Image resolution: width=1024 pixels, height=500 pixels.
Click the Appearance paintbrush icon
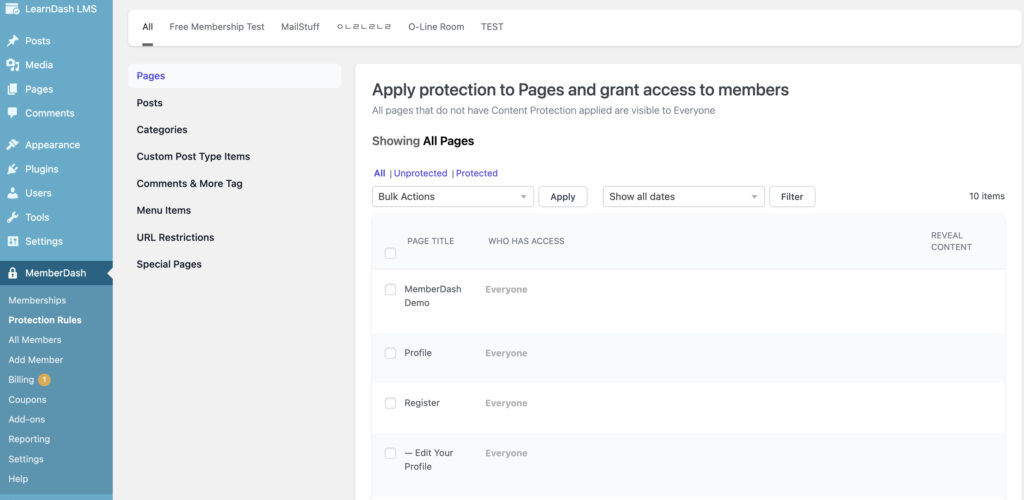click(12, 145)
